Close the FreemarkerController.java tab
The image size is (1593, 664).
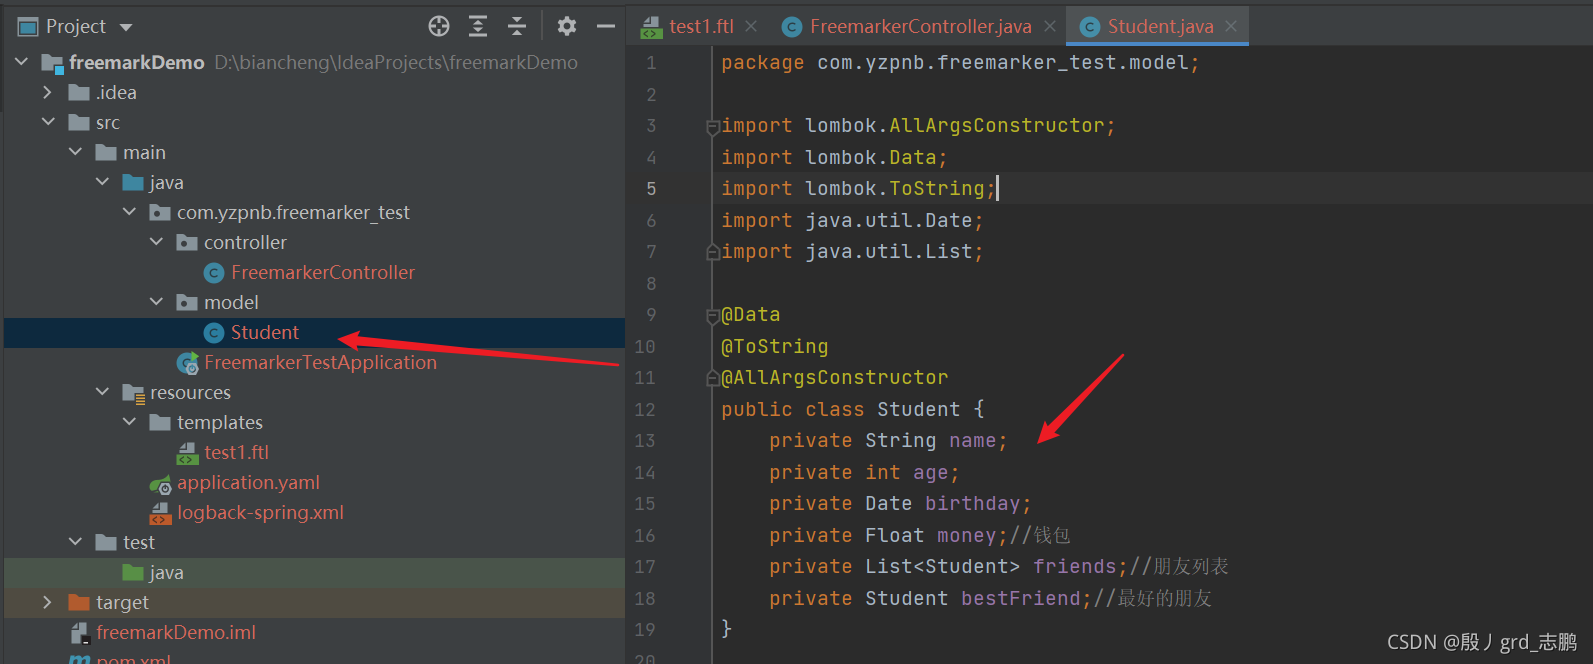(x=1050, y=26)
